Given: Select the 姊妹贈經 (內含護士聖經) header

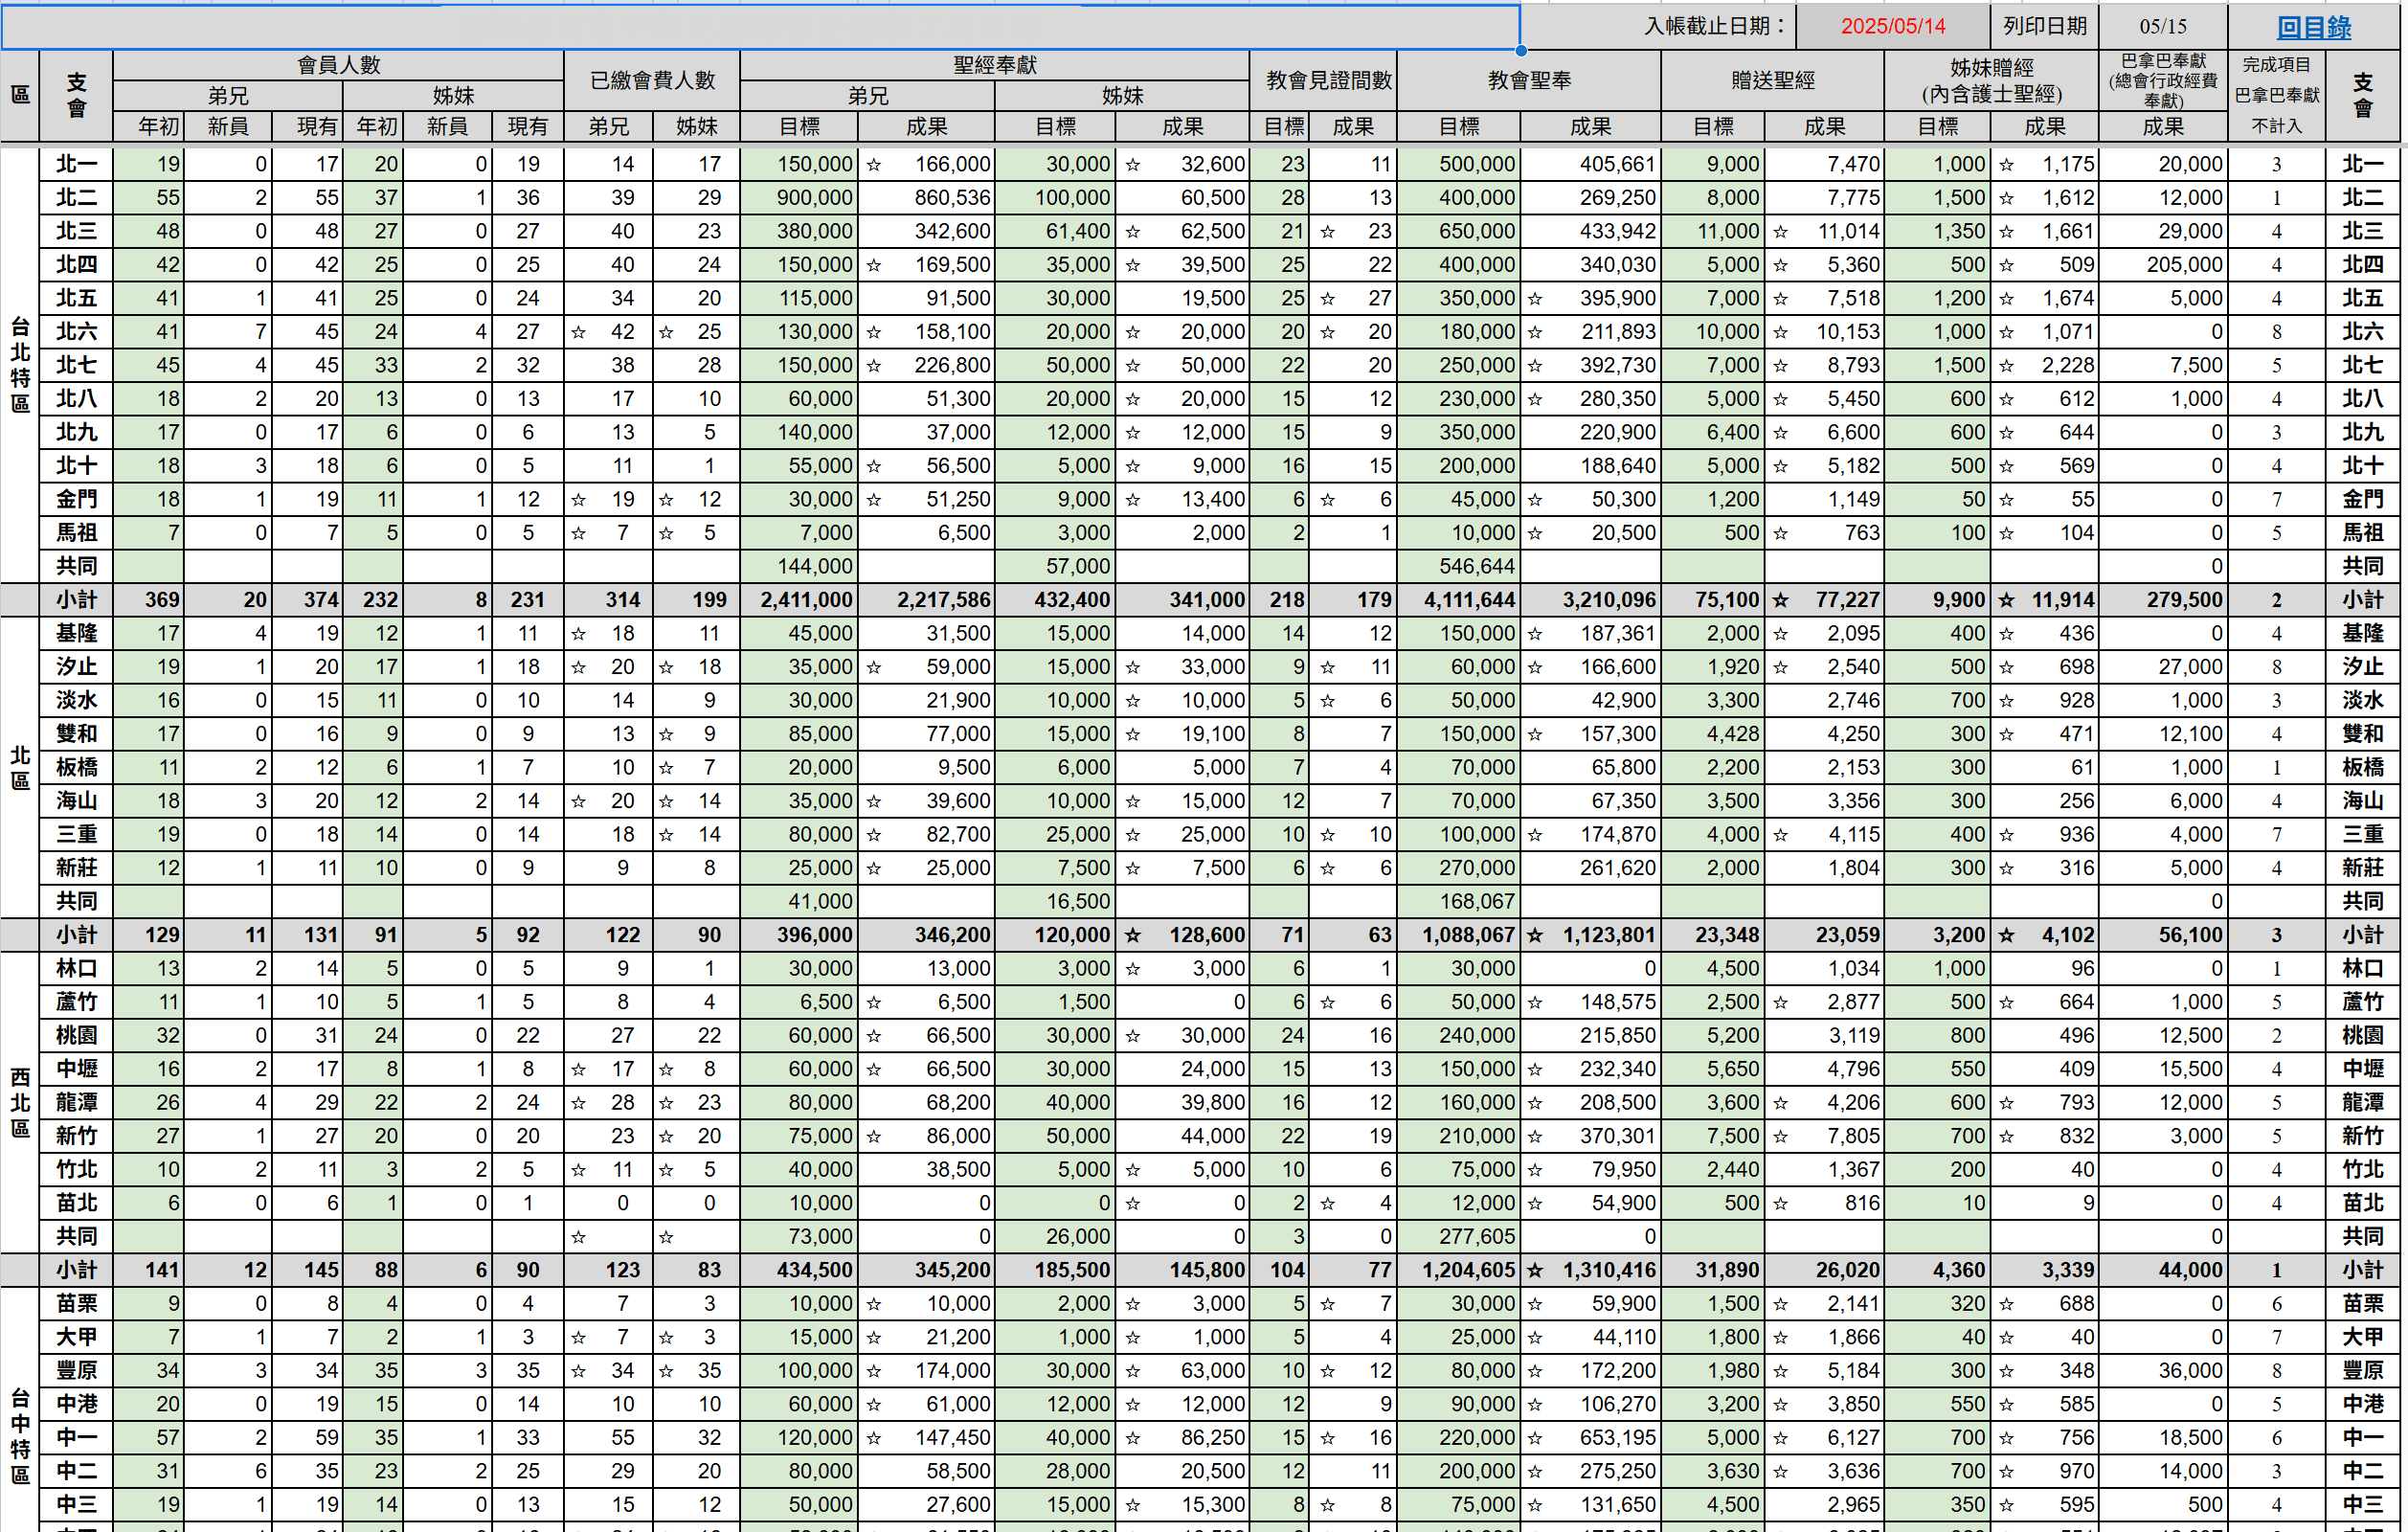Looking at the screenshot, I should click(1991, 80).
